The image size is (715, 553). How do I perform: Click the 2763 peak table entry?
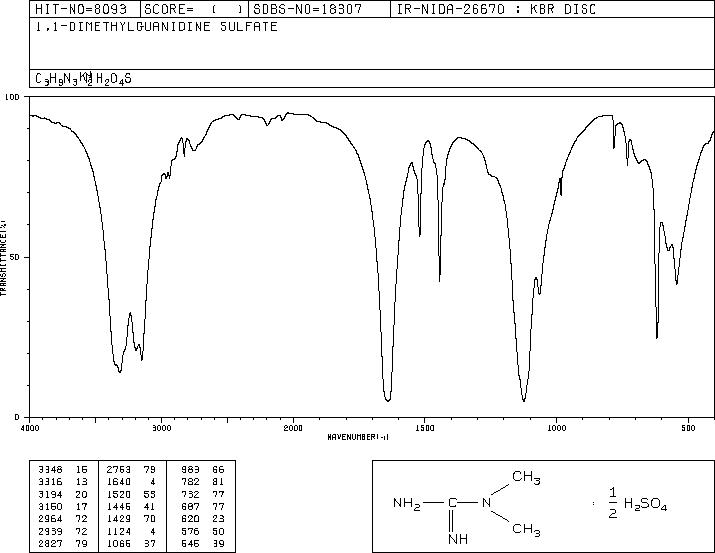pos(131,470)
